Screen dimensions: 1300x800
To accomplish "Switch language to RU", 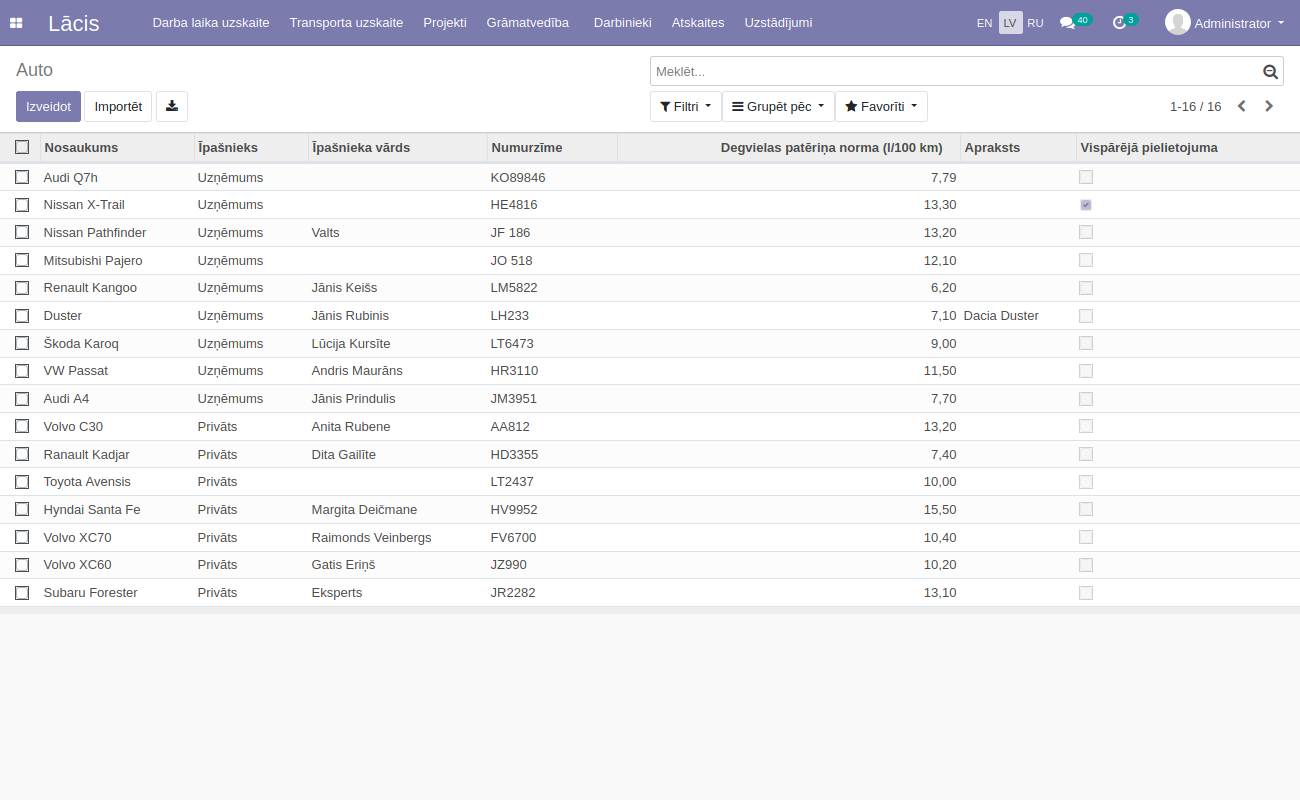I will 1035,23.
